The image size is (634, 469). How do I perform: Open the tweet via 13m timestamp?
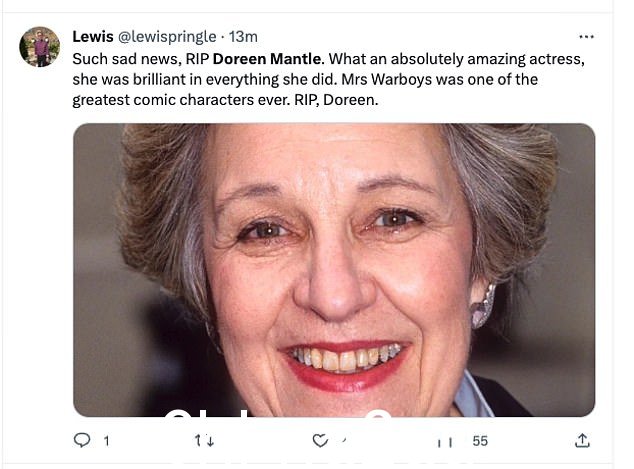(x=243, y=37)
